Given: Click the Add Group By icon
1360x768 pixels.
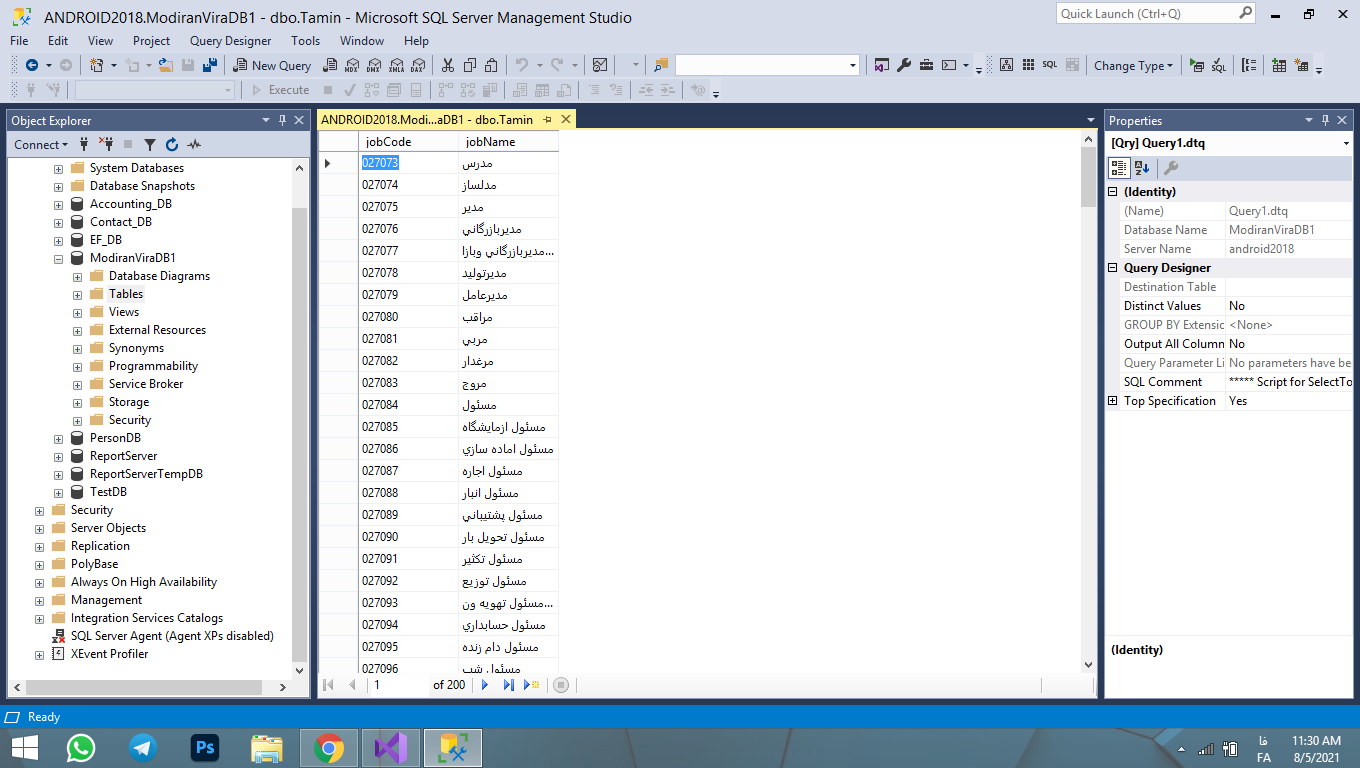Looking at the screenshot, I should (1249, 65).
